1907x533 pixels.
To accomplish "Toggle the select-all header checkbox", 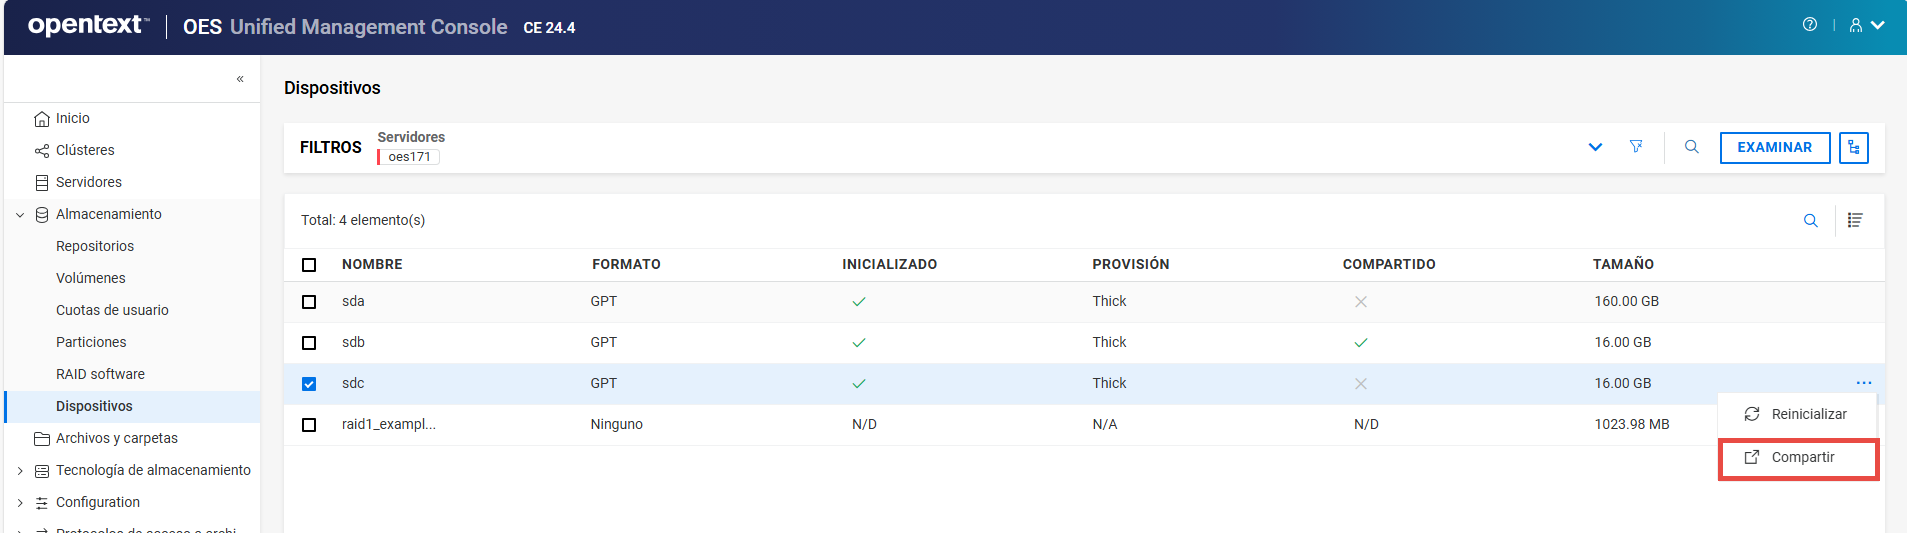I will pyautogui.click(x=309, y=265).
